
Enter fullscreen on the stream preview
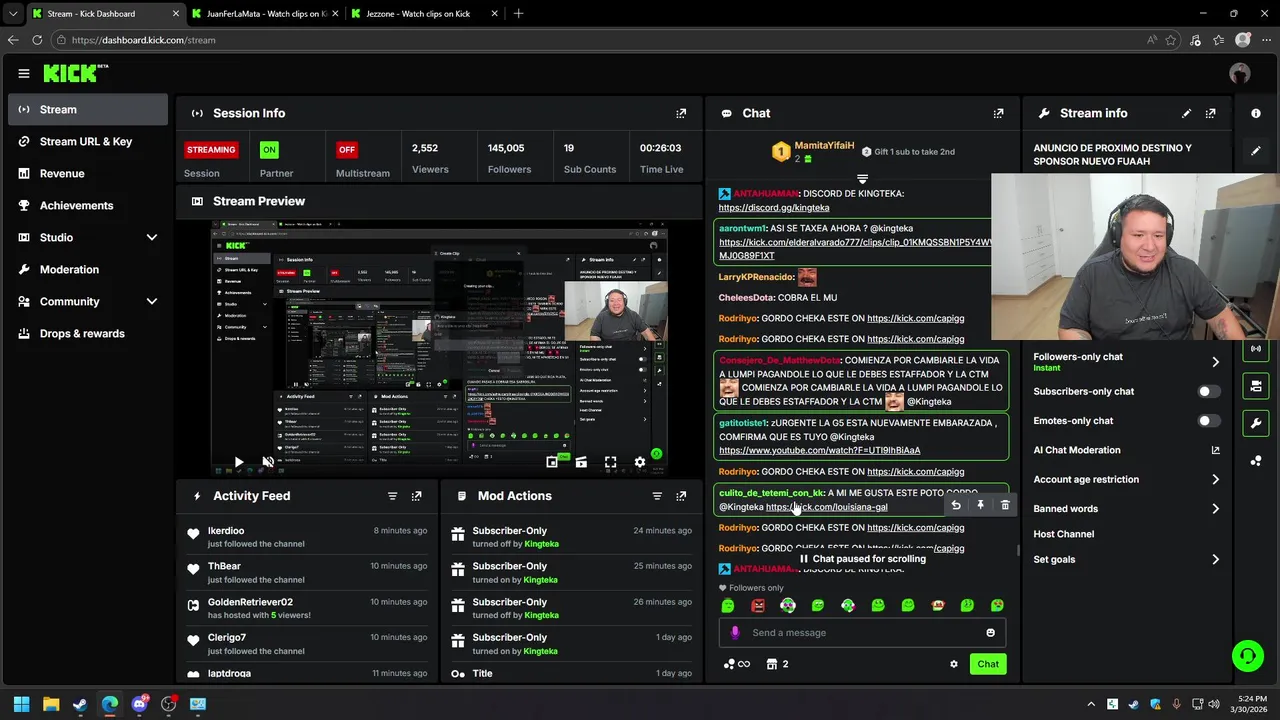click(x=610, y=462)
